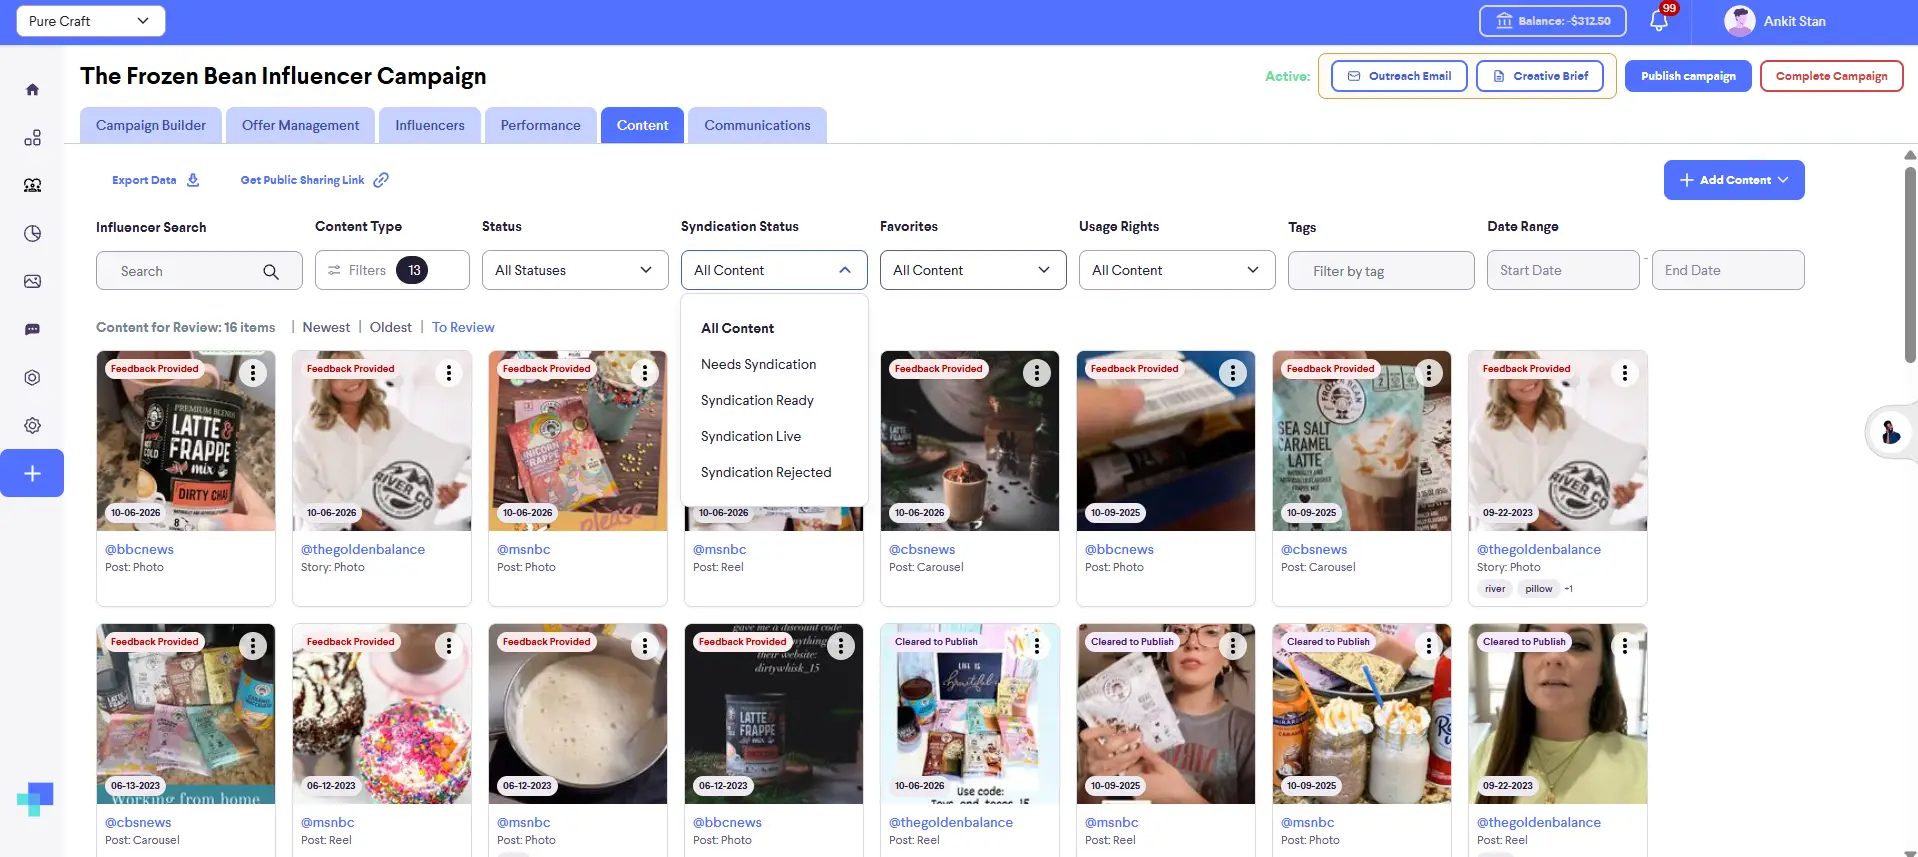1918x857 pixels.
Task: Switch to Influencers tab
Action: point(430,125)
